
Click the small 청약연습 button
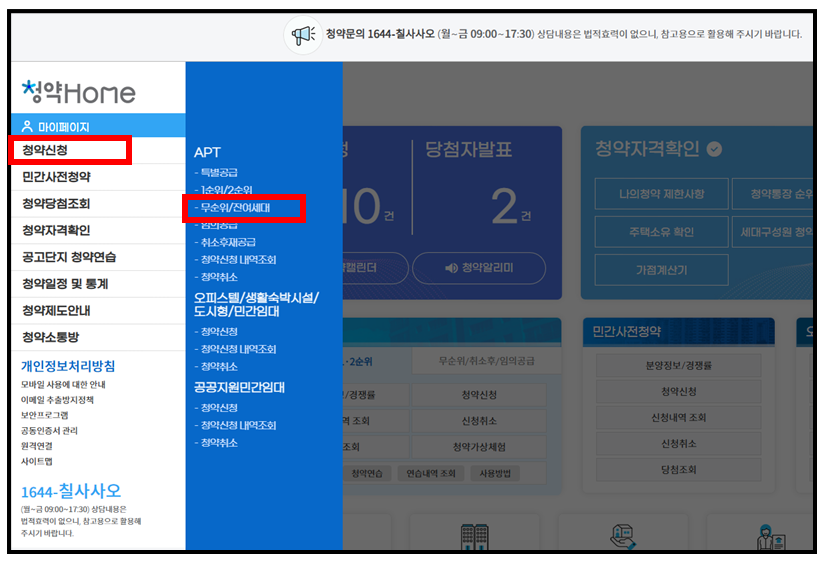pos(367,473)
